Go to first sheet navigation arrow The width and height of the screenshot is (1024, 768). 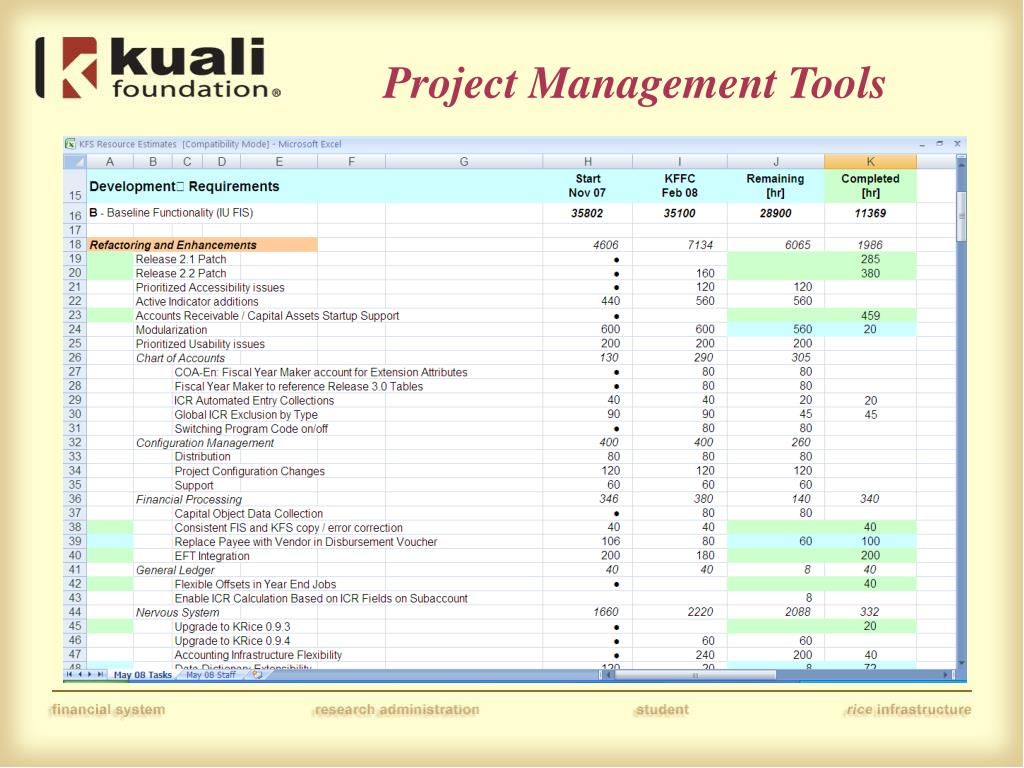tap(69, 675)
